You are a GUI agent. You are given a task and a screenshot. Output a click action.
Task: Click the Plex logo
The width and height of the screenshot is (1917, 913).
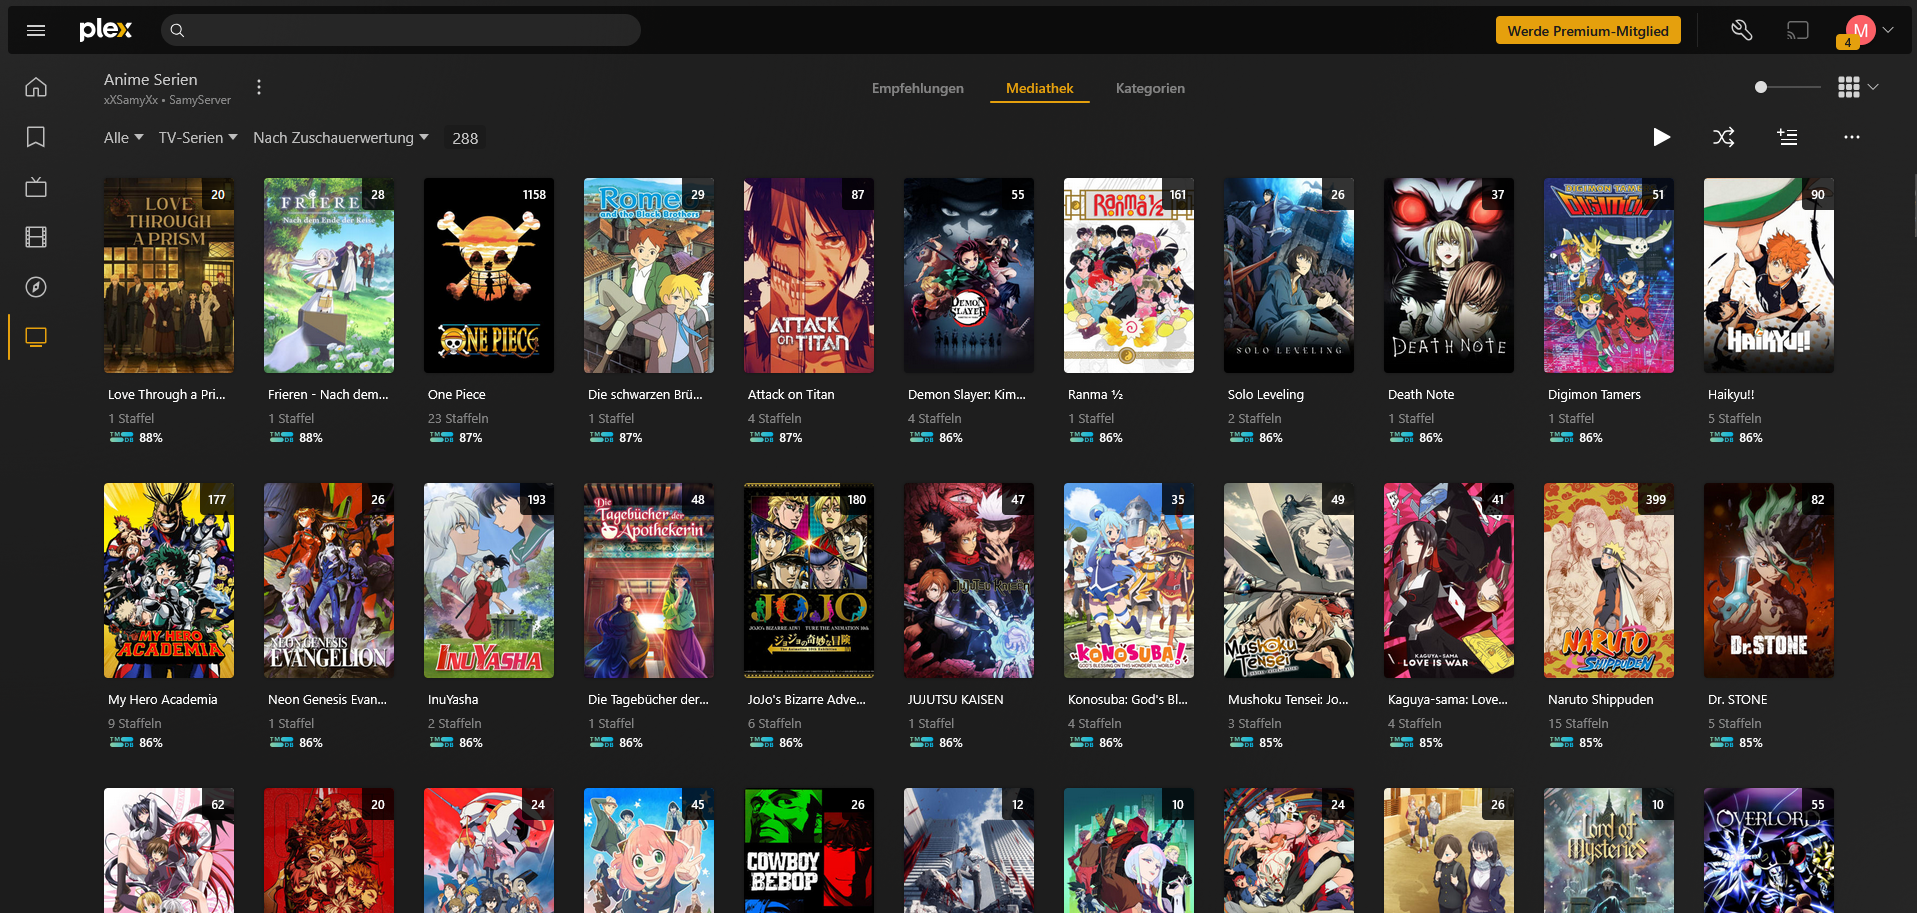coord(106,30)
